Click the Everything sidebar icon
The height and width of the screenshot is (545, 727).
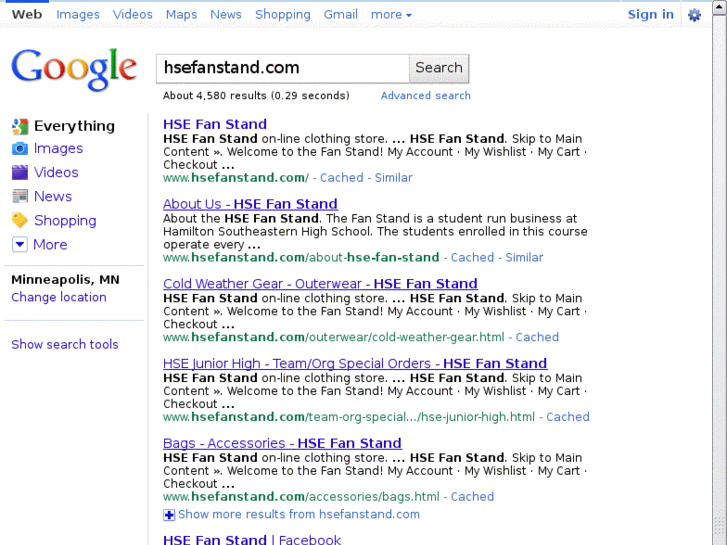(20, 126)
